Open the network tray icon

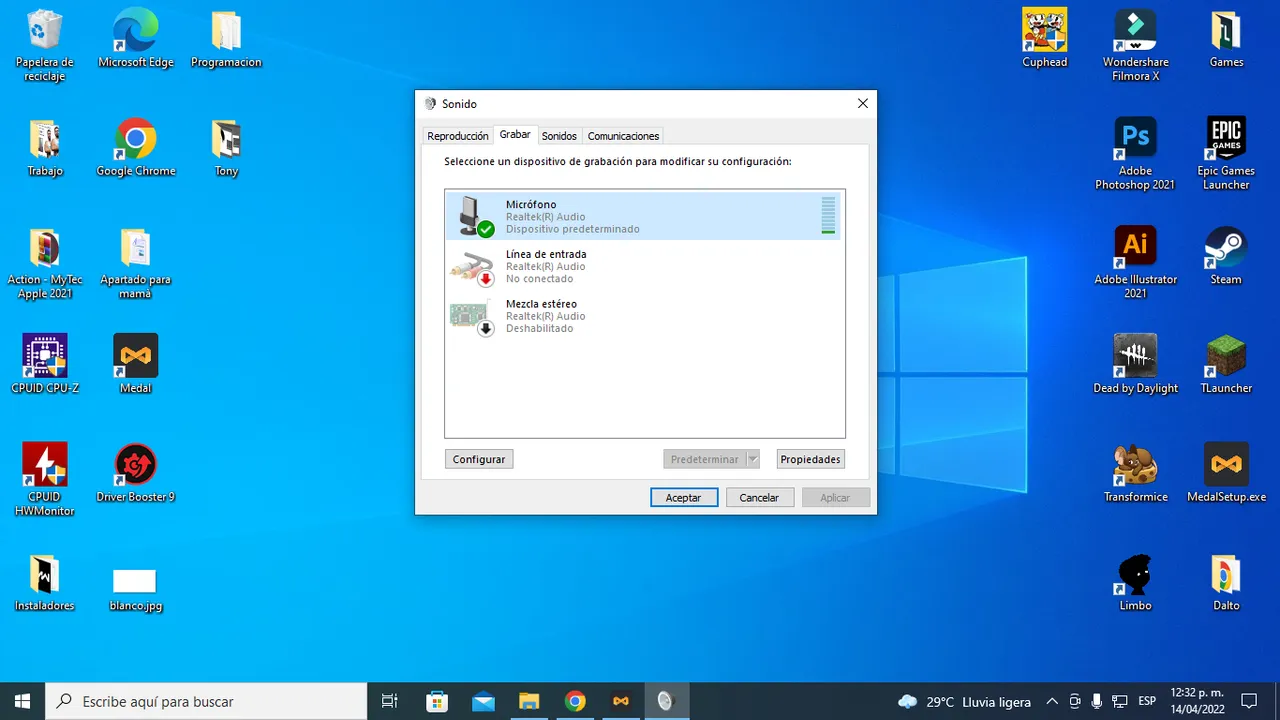pyautogui.click(x=1120, y=701)
